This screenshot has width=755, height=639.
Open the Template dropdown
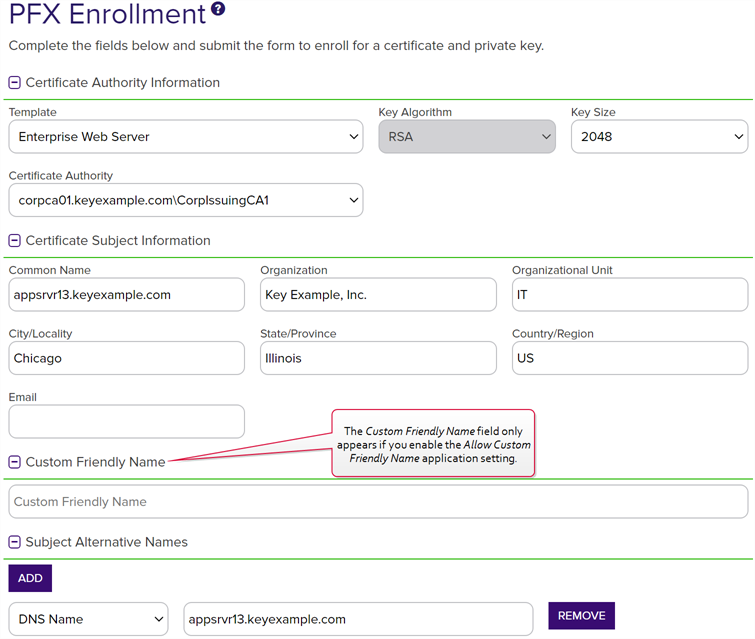tap(186, 137)
